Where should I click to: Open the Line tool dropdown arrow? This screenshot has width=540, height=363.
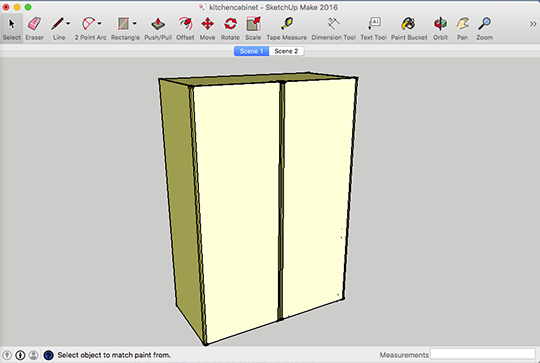click(x=68, y=24)
